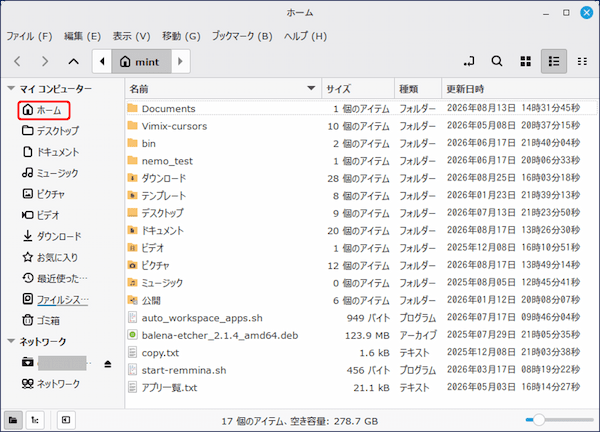Collapse the ネットワーク sidebar section
The image size is (600, 432).
tap(11, 341)
